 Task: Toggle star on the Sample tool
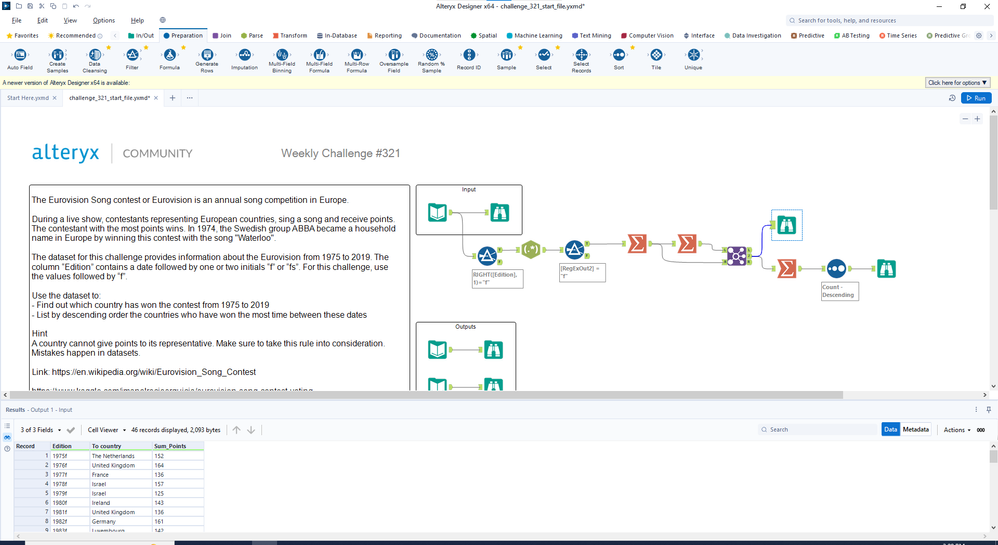tap(521, 48)
